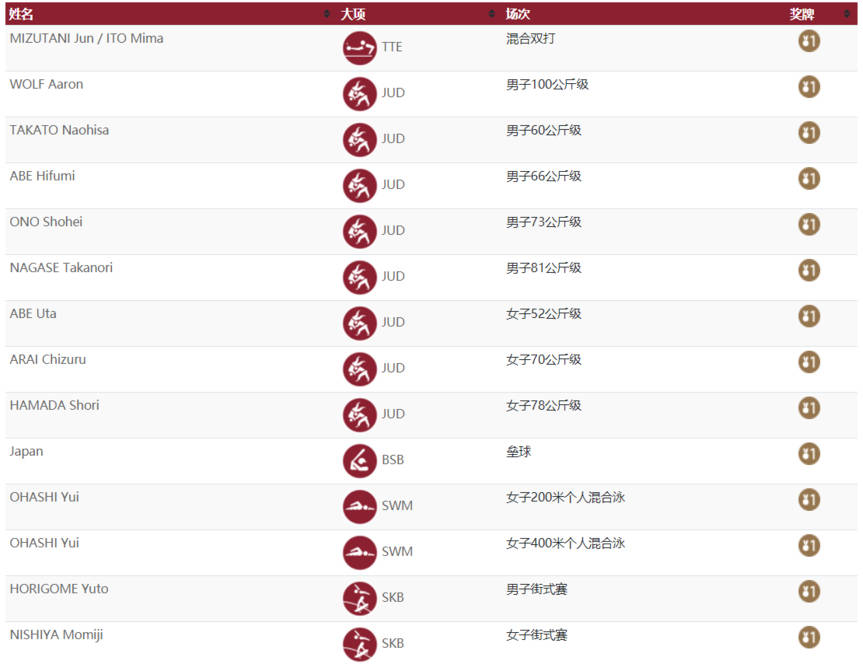This screenshot has width=863, height=666.
Task: Click gold medal icon for ABE Hifumi
Action: pos(809,178)
